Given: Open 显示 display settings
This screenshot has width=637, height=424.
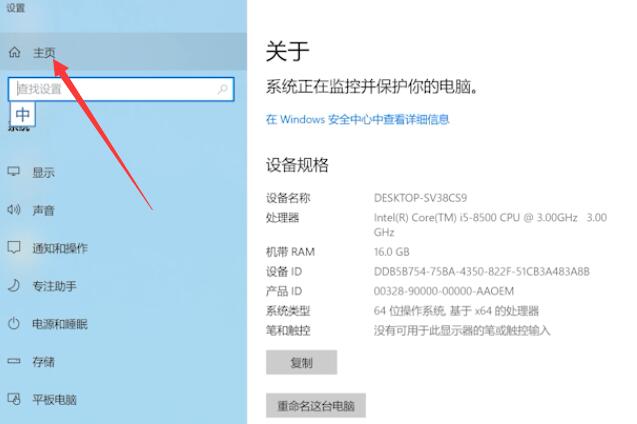Looking at the screenshot, I should [x=43, y=172].
